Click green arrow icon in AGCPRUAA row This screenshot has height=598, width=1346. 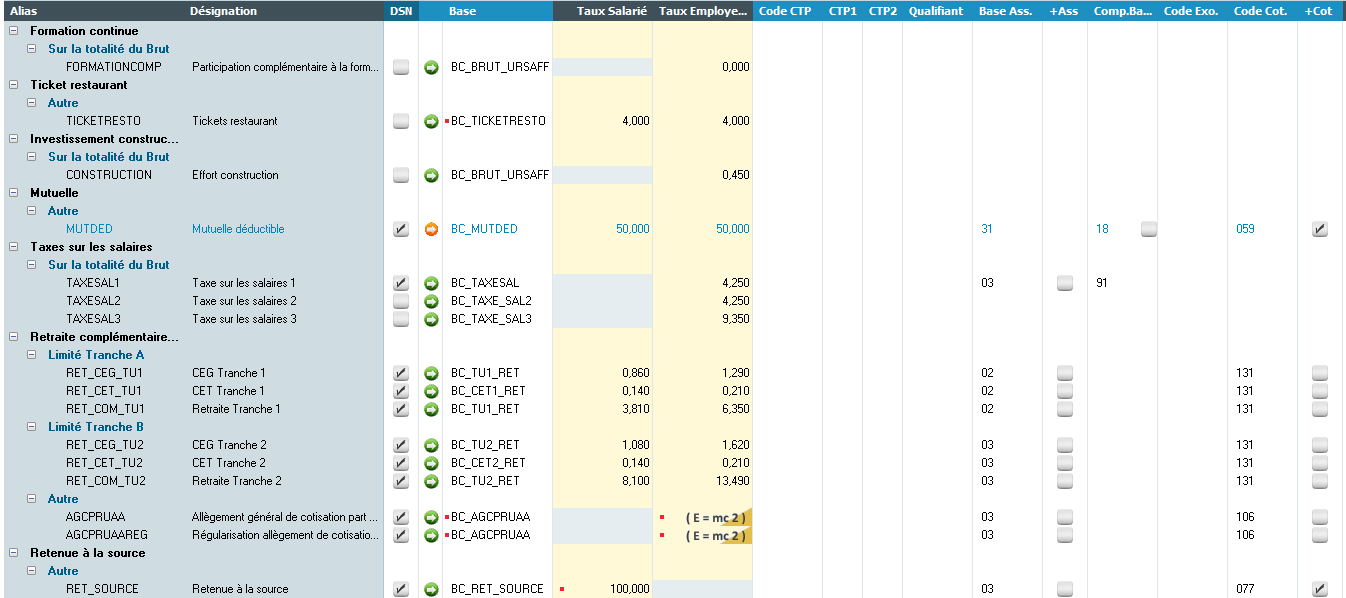coord(431,517)
